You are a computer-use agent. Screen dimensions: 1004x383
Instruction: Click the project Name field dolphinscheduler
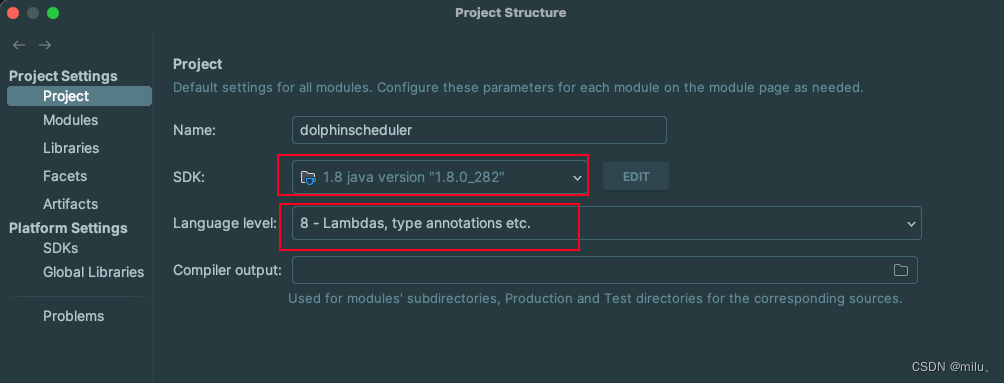tap(479, 130)
